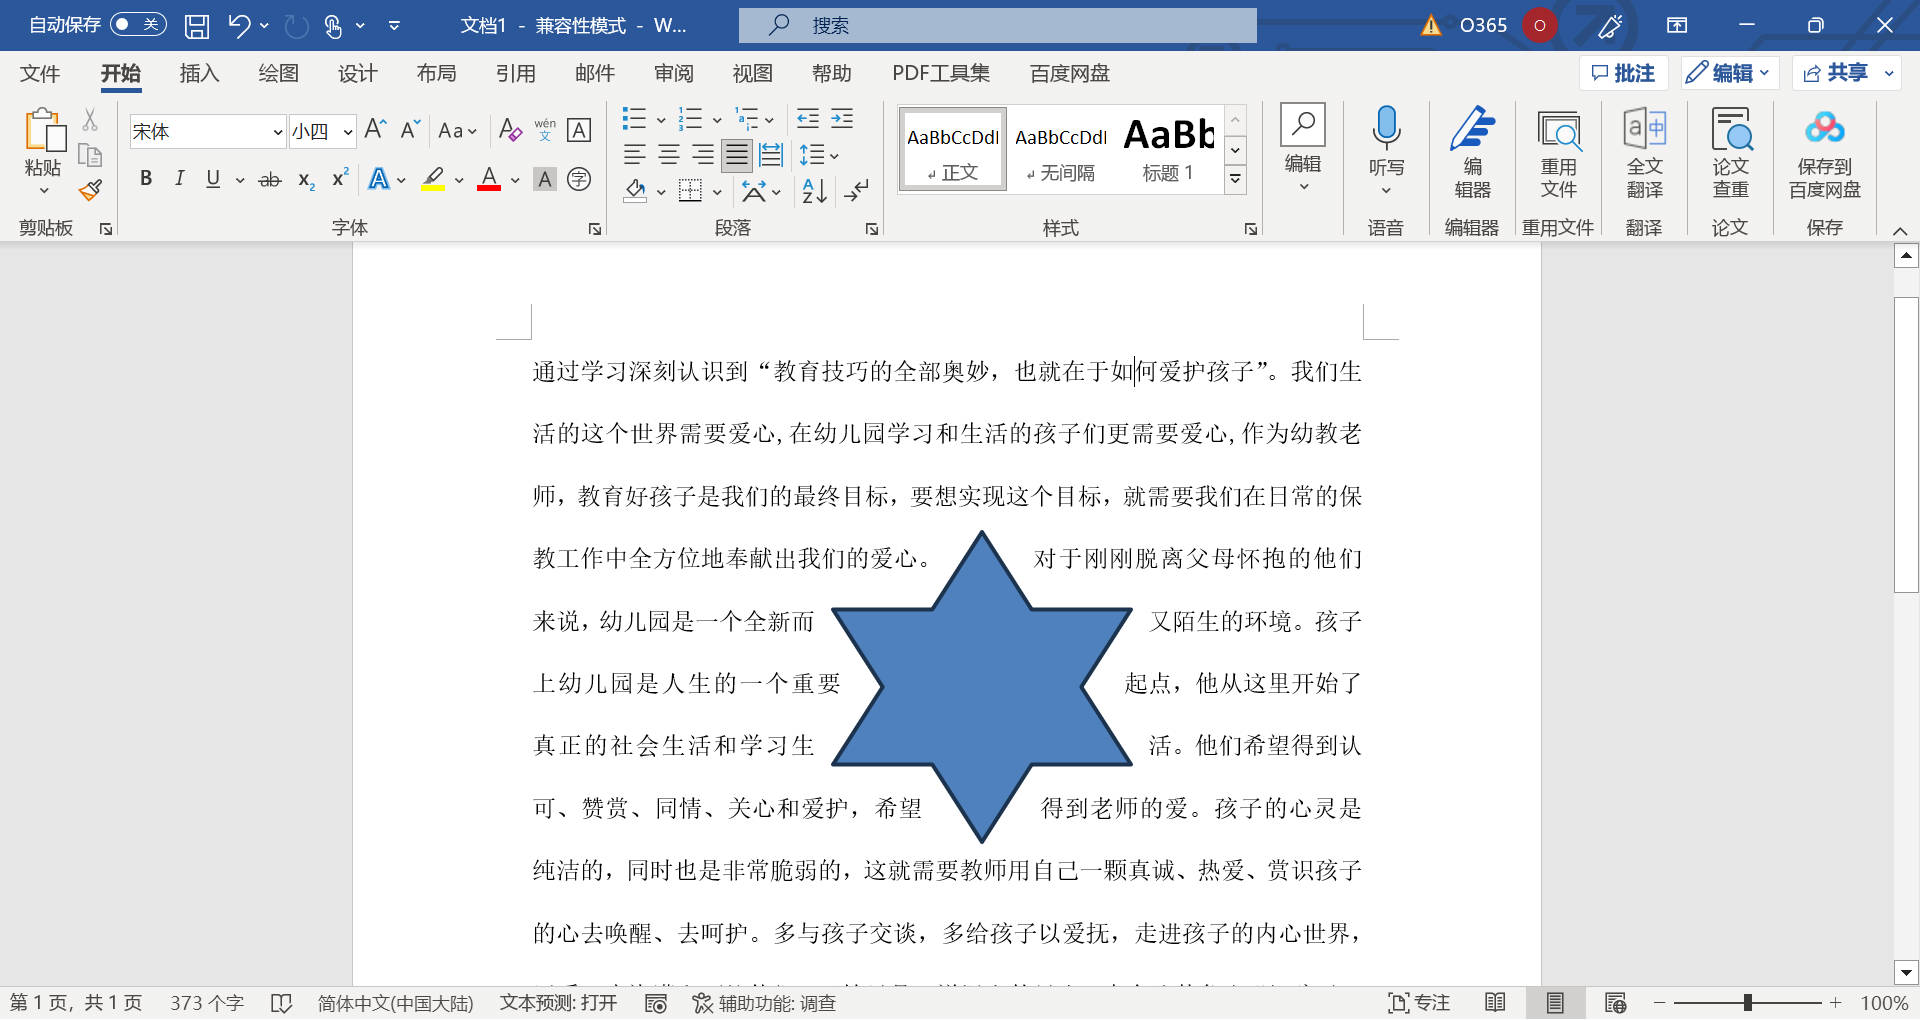Decrease font size with smaller A icon
The height and width of the screenshot is (1020, 1920).
(x=409, y=130)
